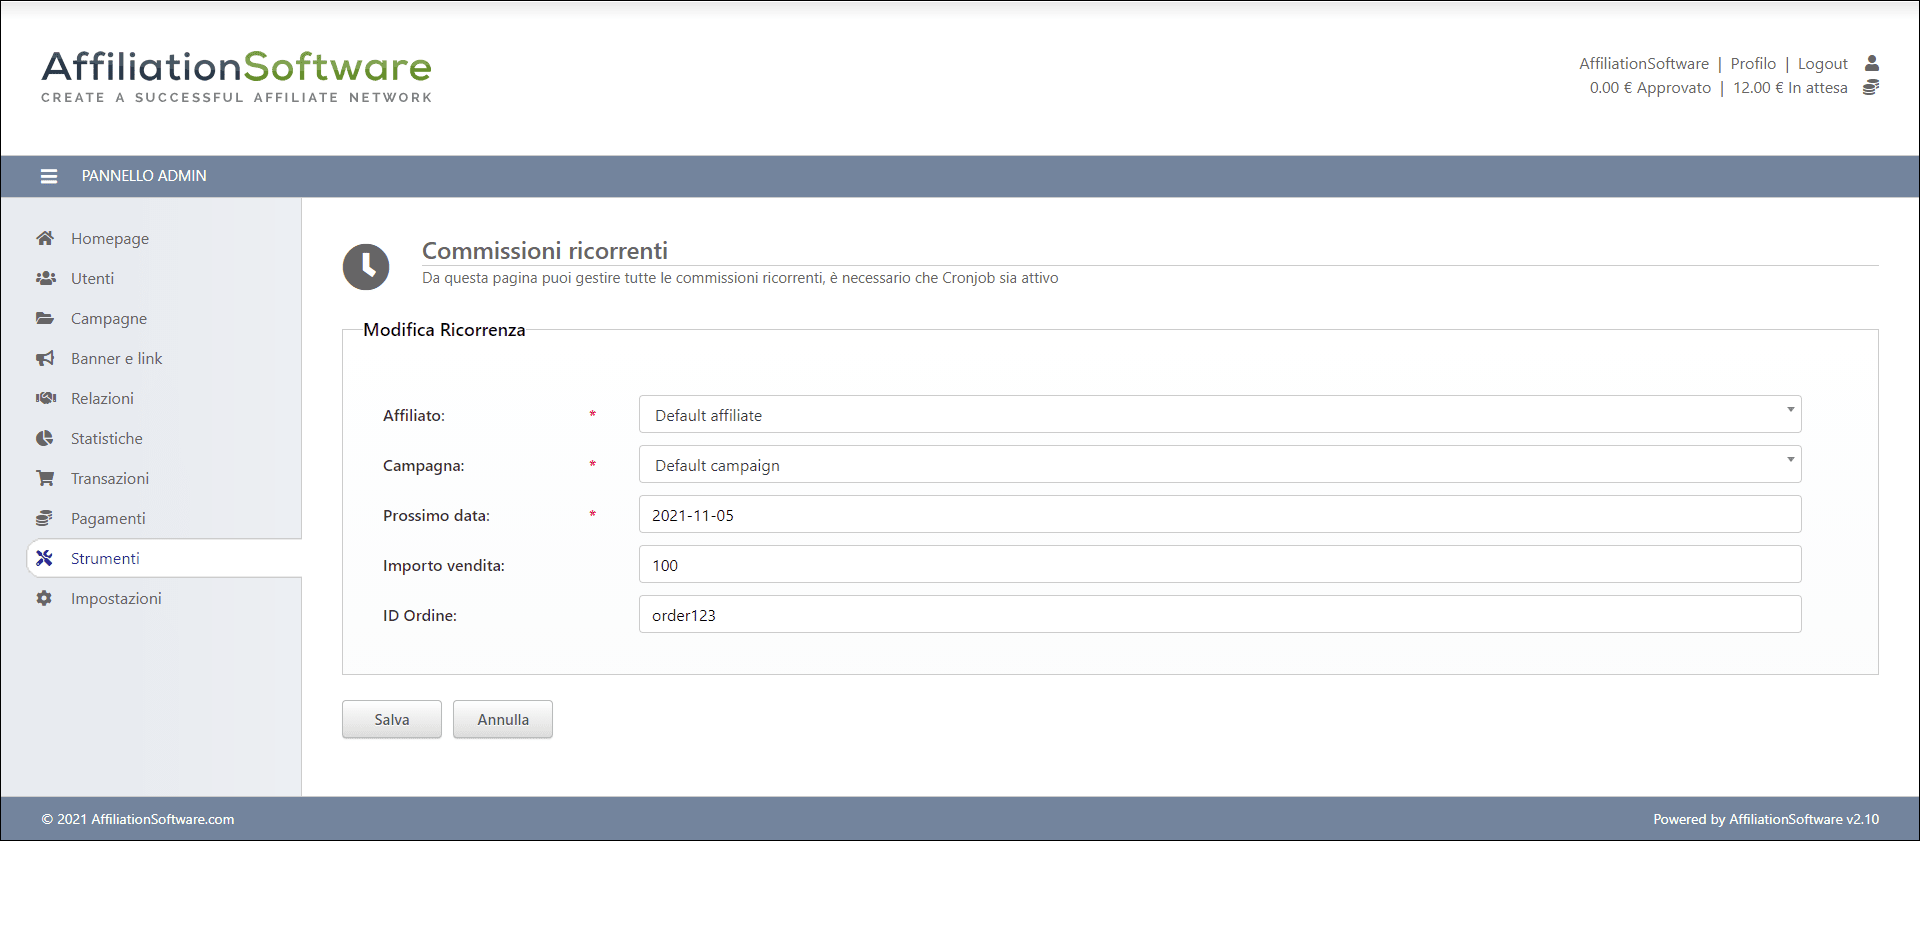Click the hamburger menu icon
Viewport: 1920px width, 937px height.
[48, 176]
